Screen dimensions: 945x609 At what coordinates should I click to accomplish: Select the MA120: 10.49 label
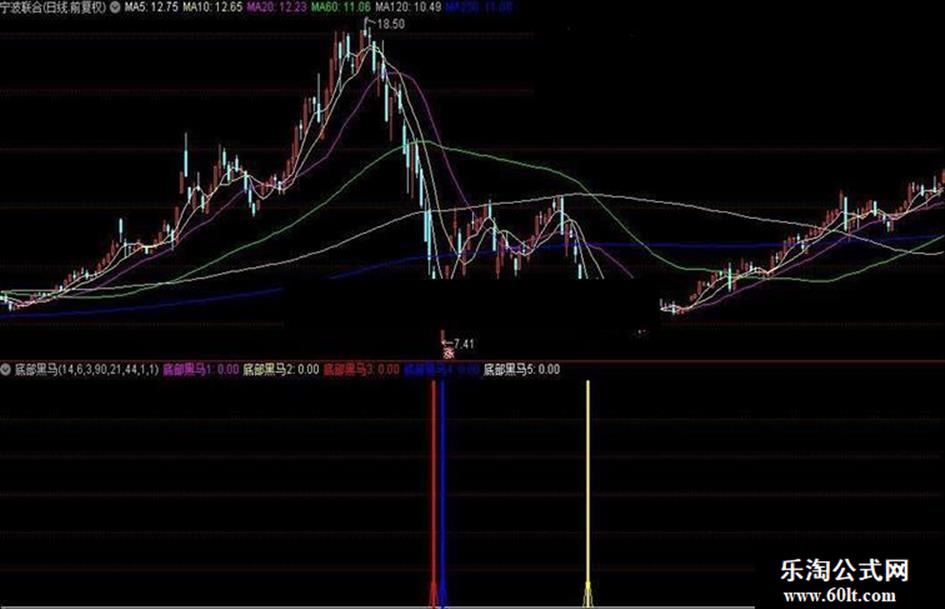tap(408, 7)
